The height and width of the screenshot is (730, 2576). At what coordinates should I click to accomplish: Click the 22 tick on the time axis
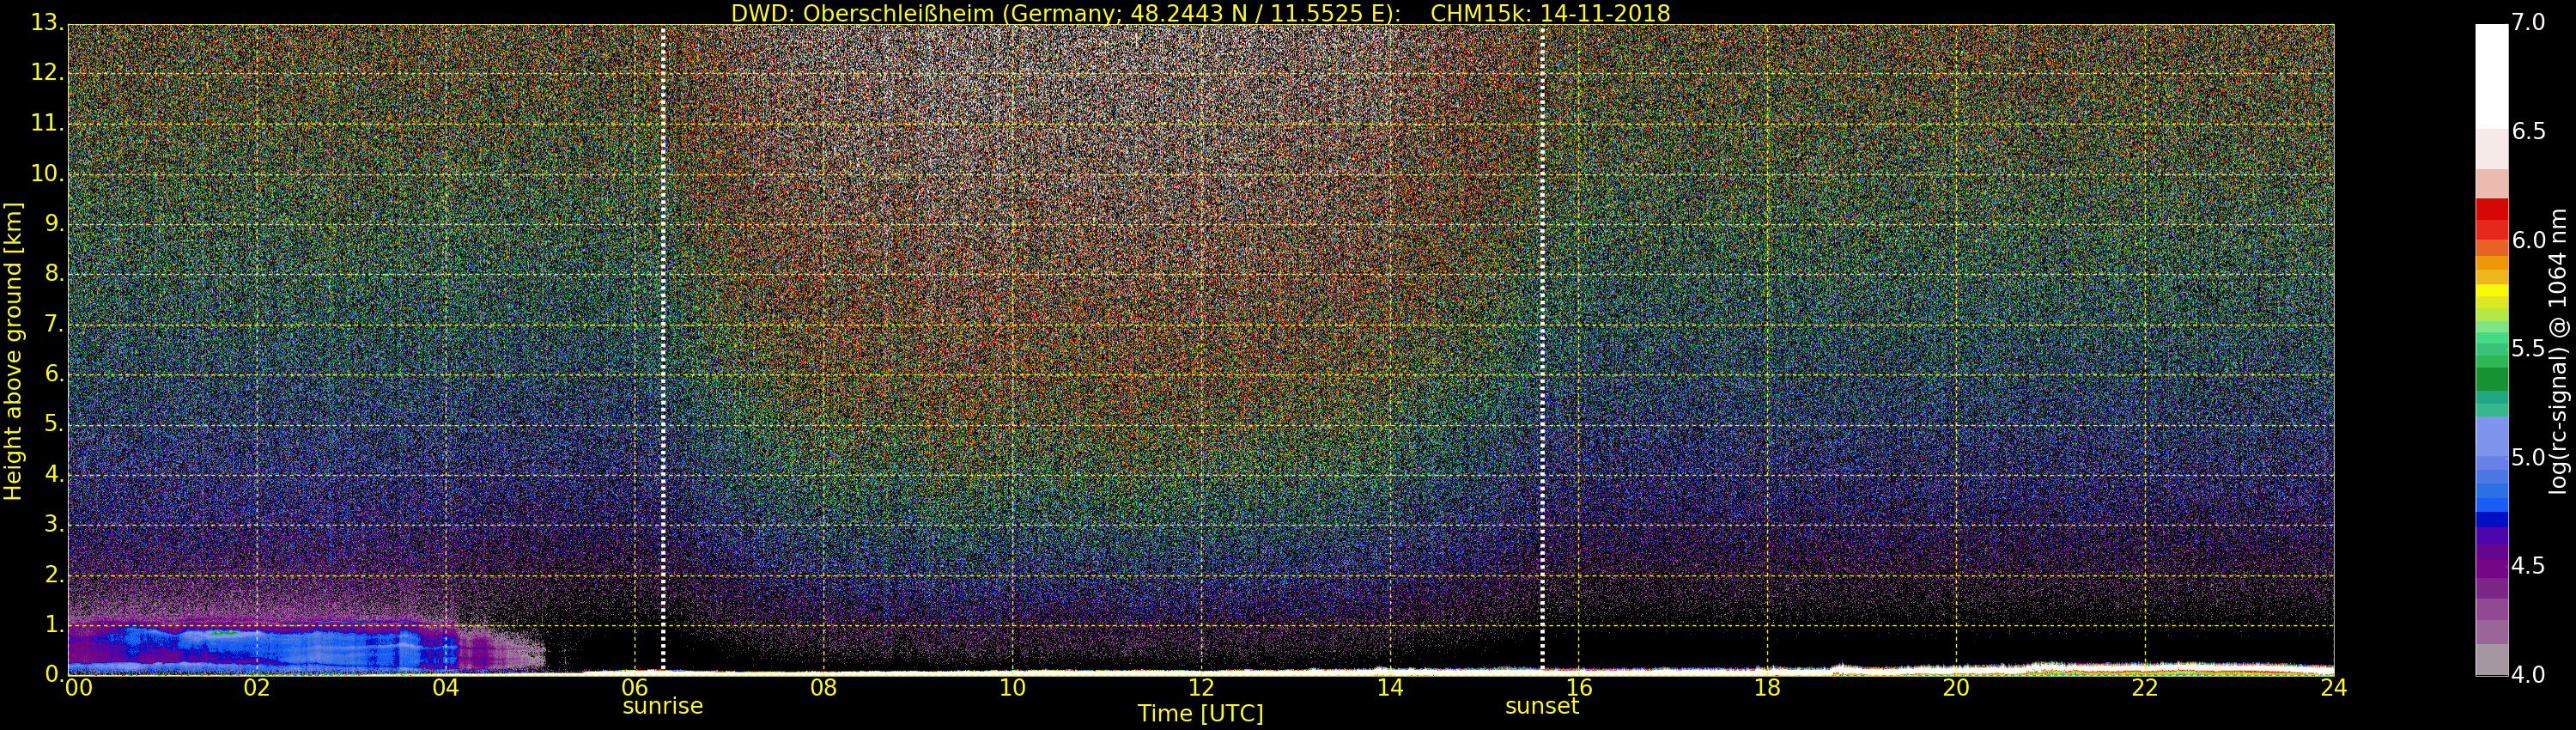click(2145, 688)
